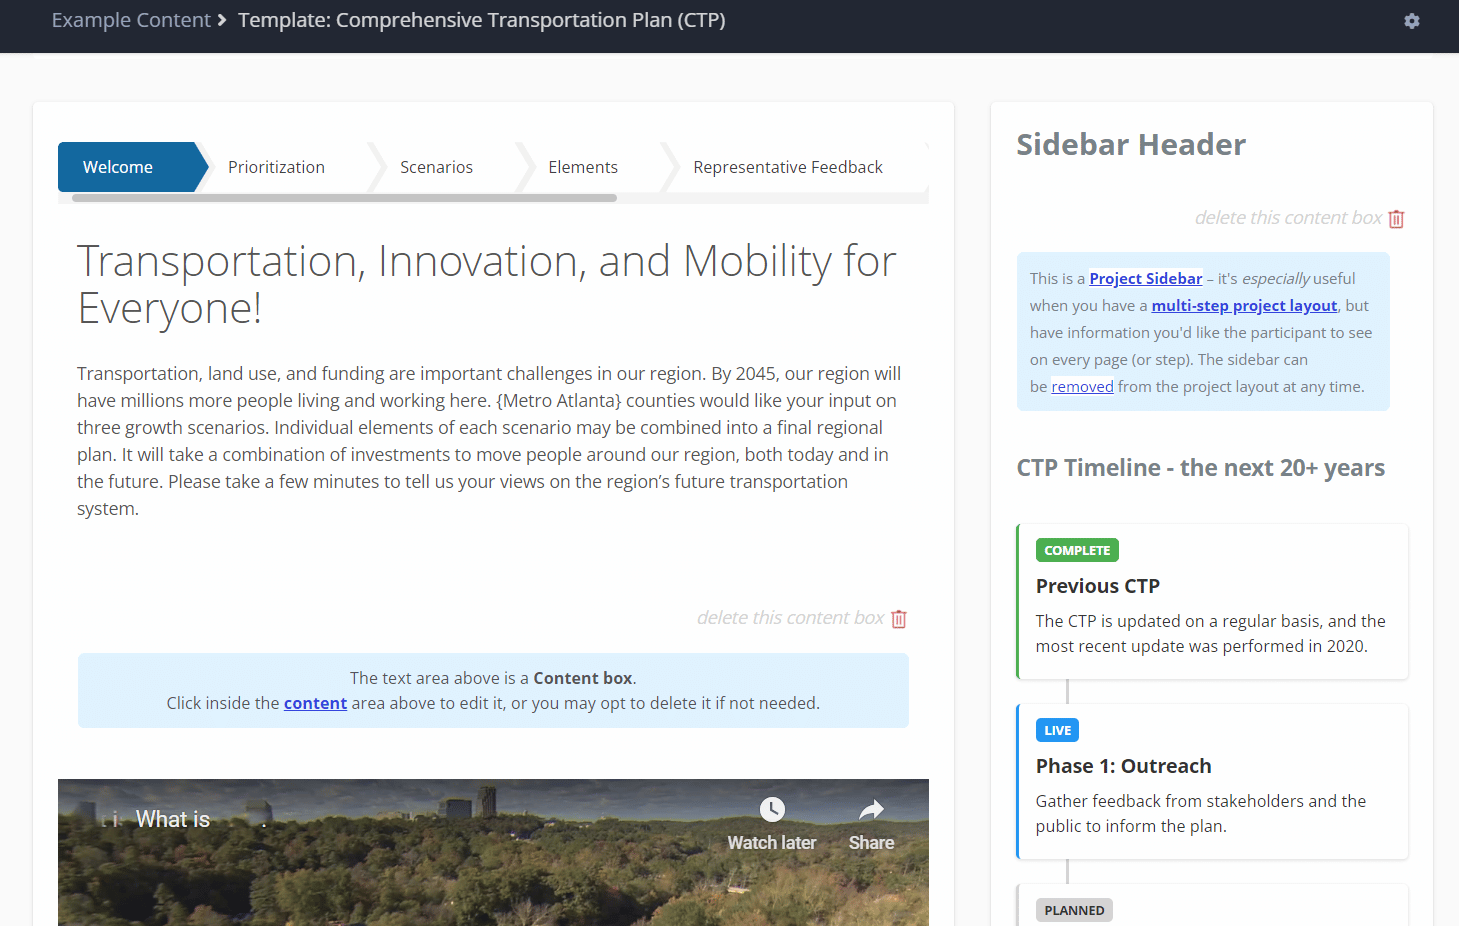
Task: Click the content link in blue box
Action: tap(315, 703)
